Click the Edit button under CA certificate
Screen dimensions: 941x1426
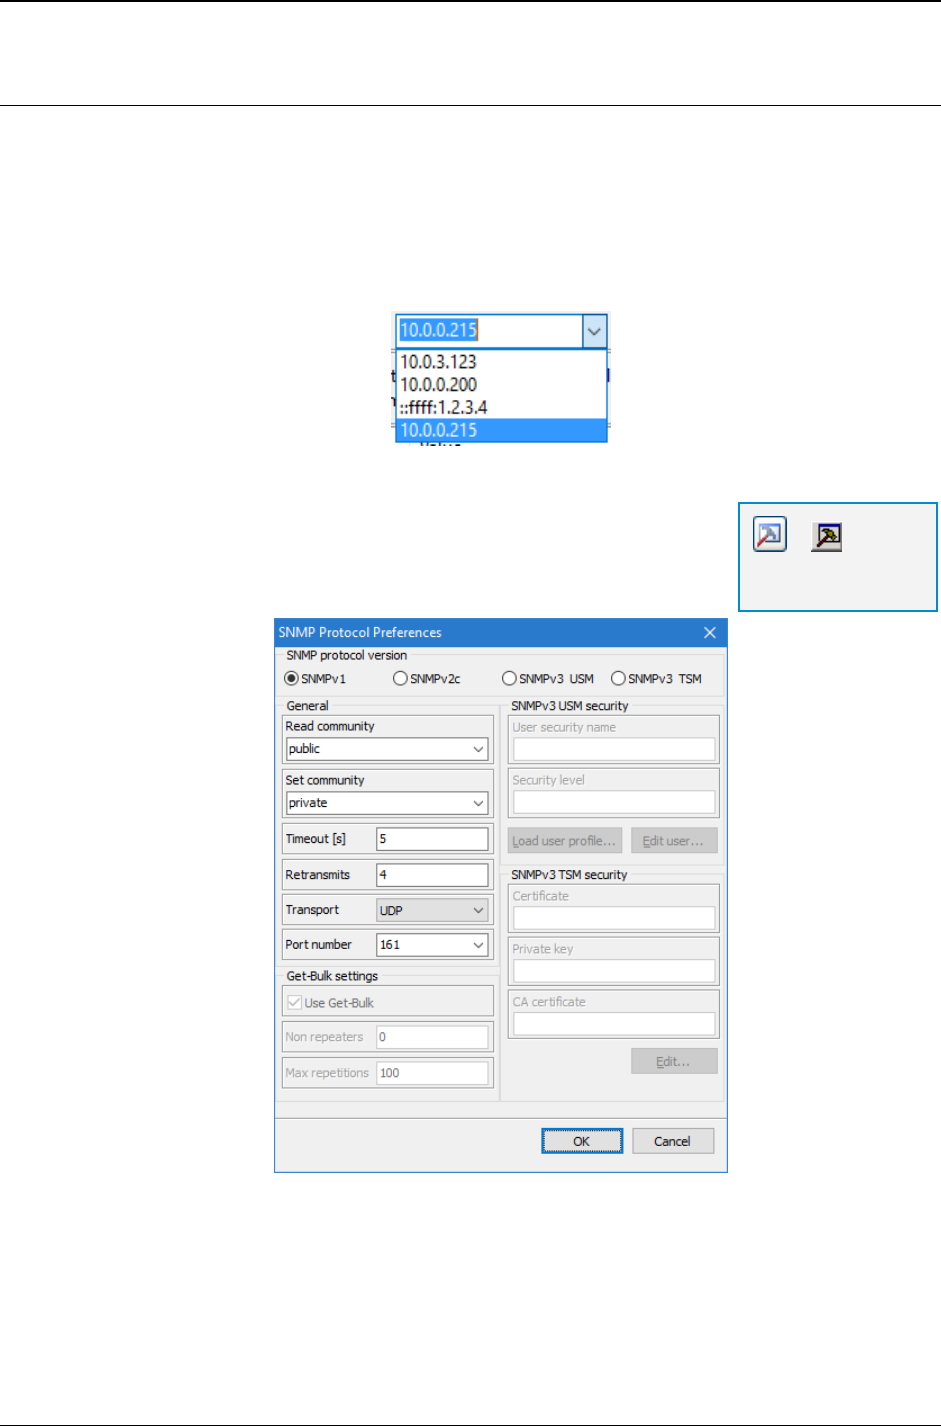tap(674, 1062)
